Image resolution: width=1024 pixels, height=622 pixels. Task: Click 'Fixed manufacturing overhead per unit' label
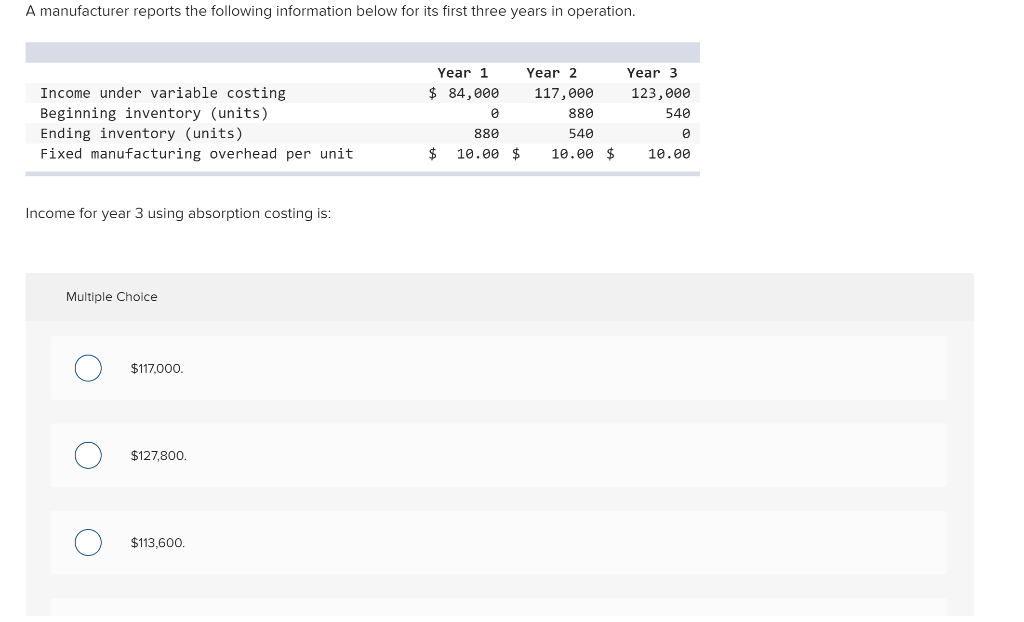(197, 154)
